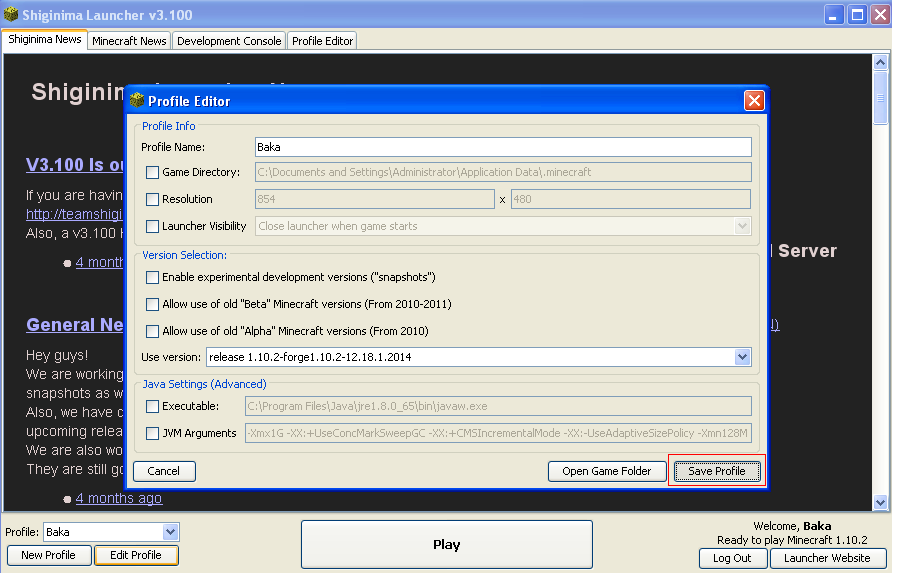
Task: Click the Shiginima Launcher title bar icon
Action: click(11, 14)
